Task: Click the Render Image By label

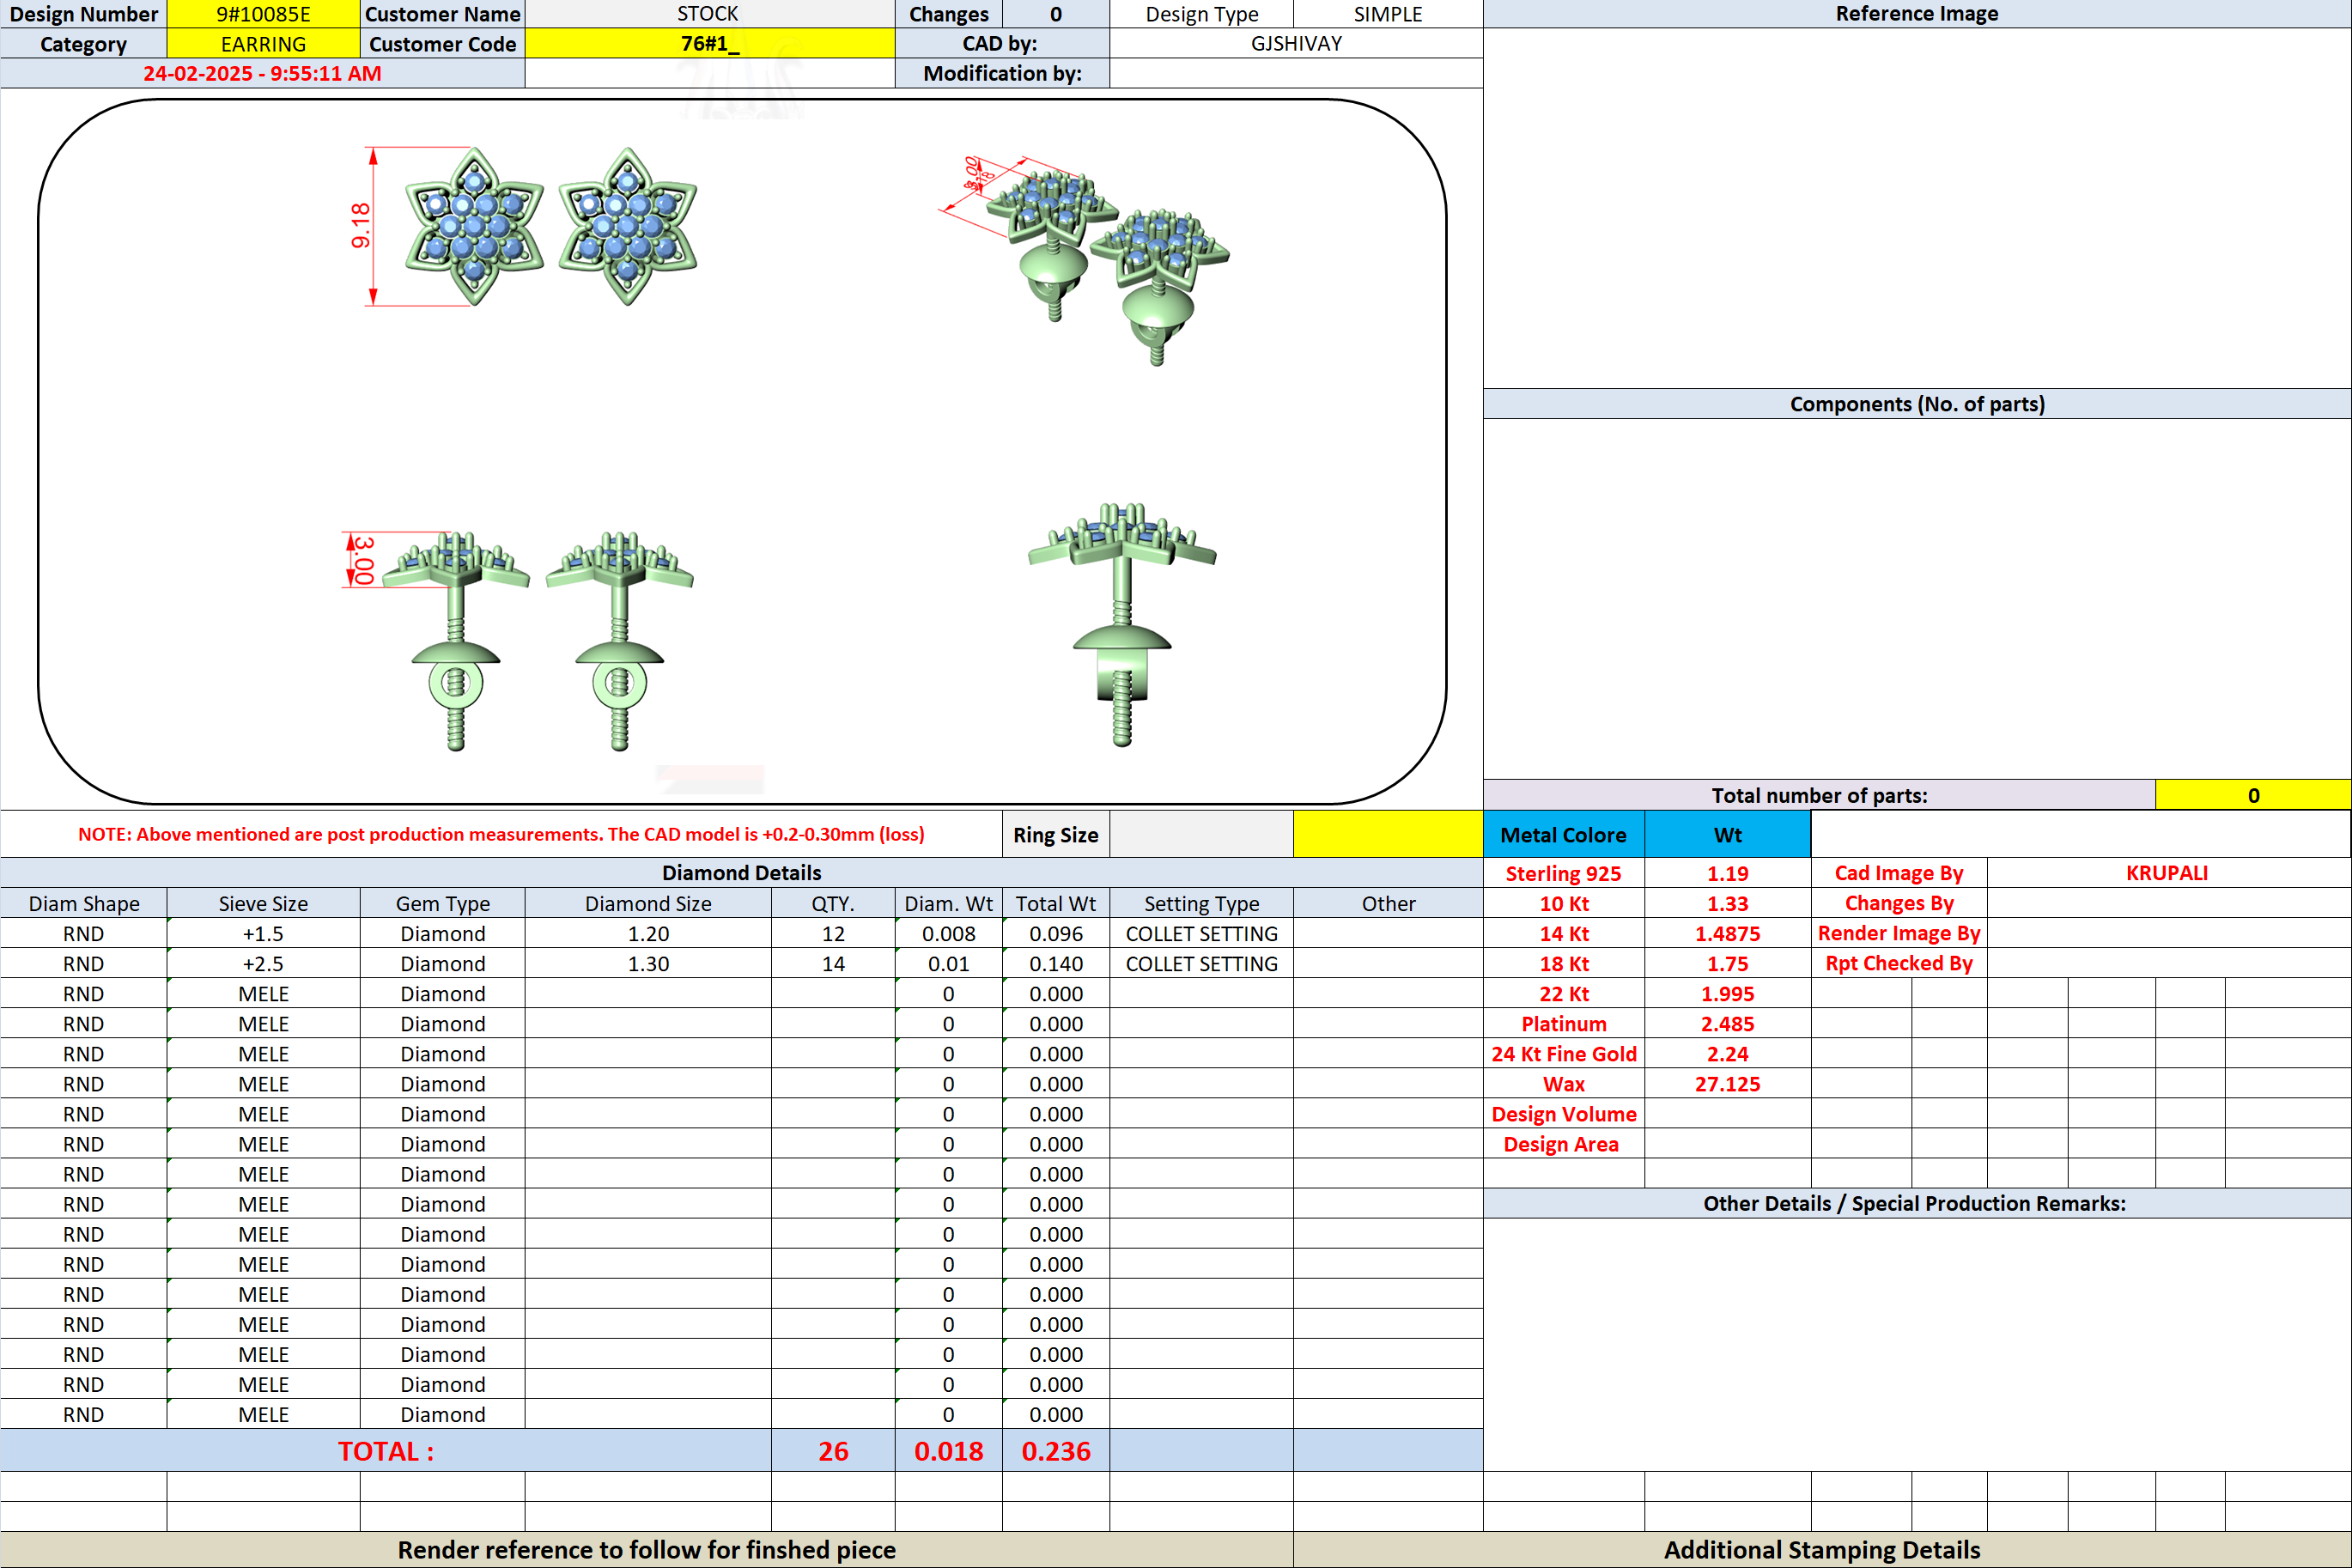Action: coord(1898,933)
